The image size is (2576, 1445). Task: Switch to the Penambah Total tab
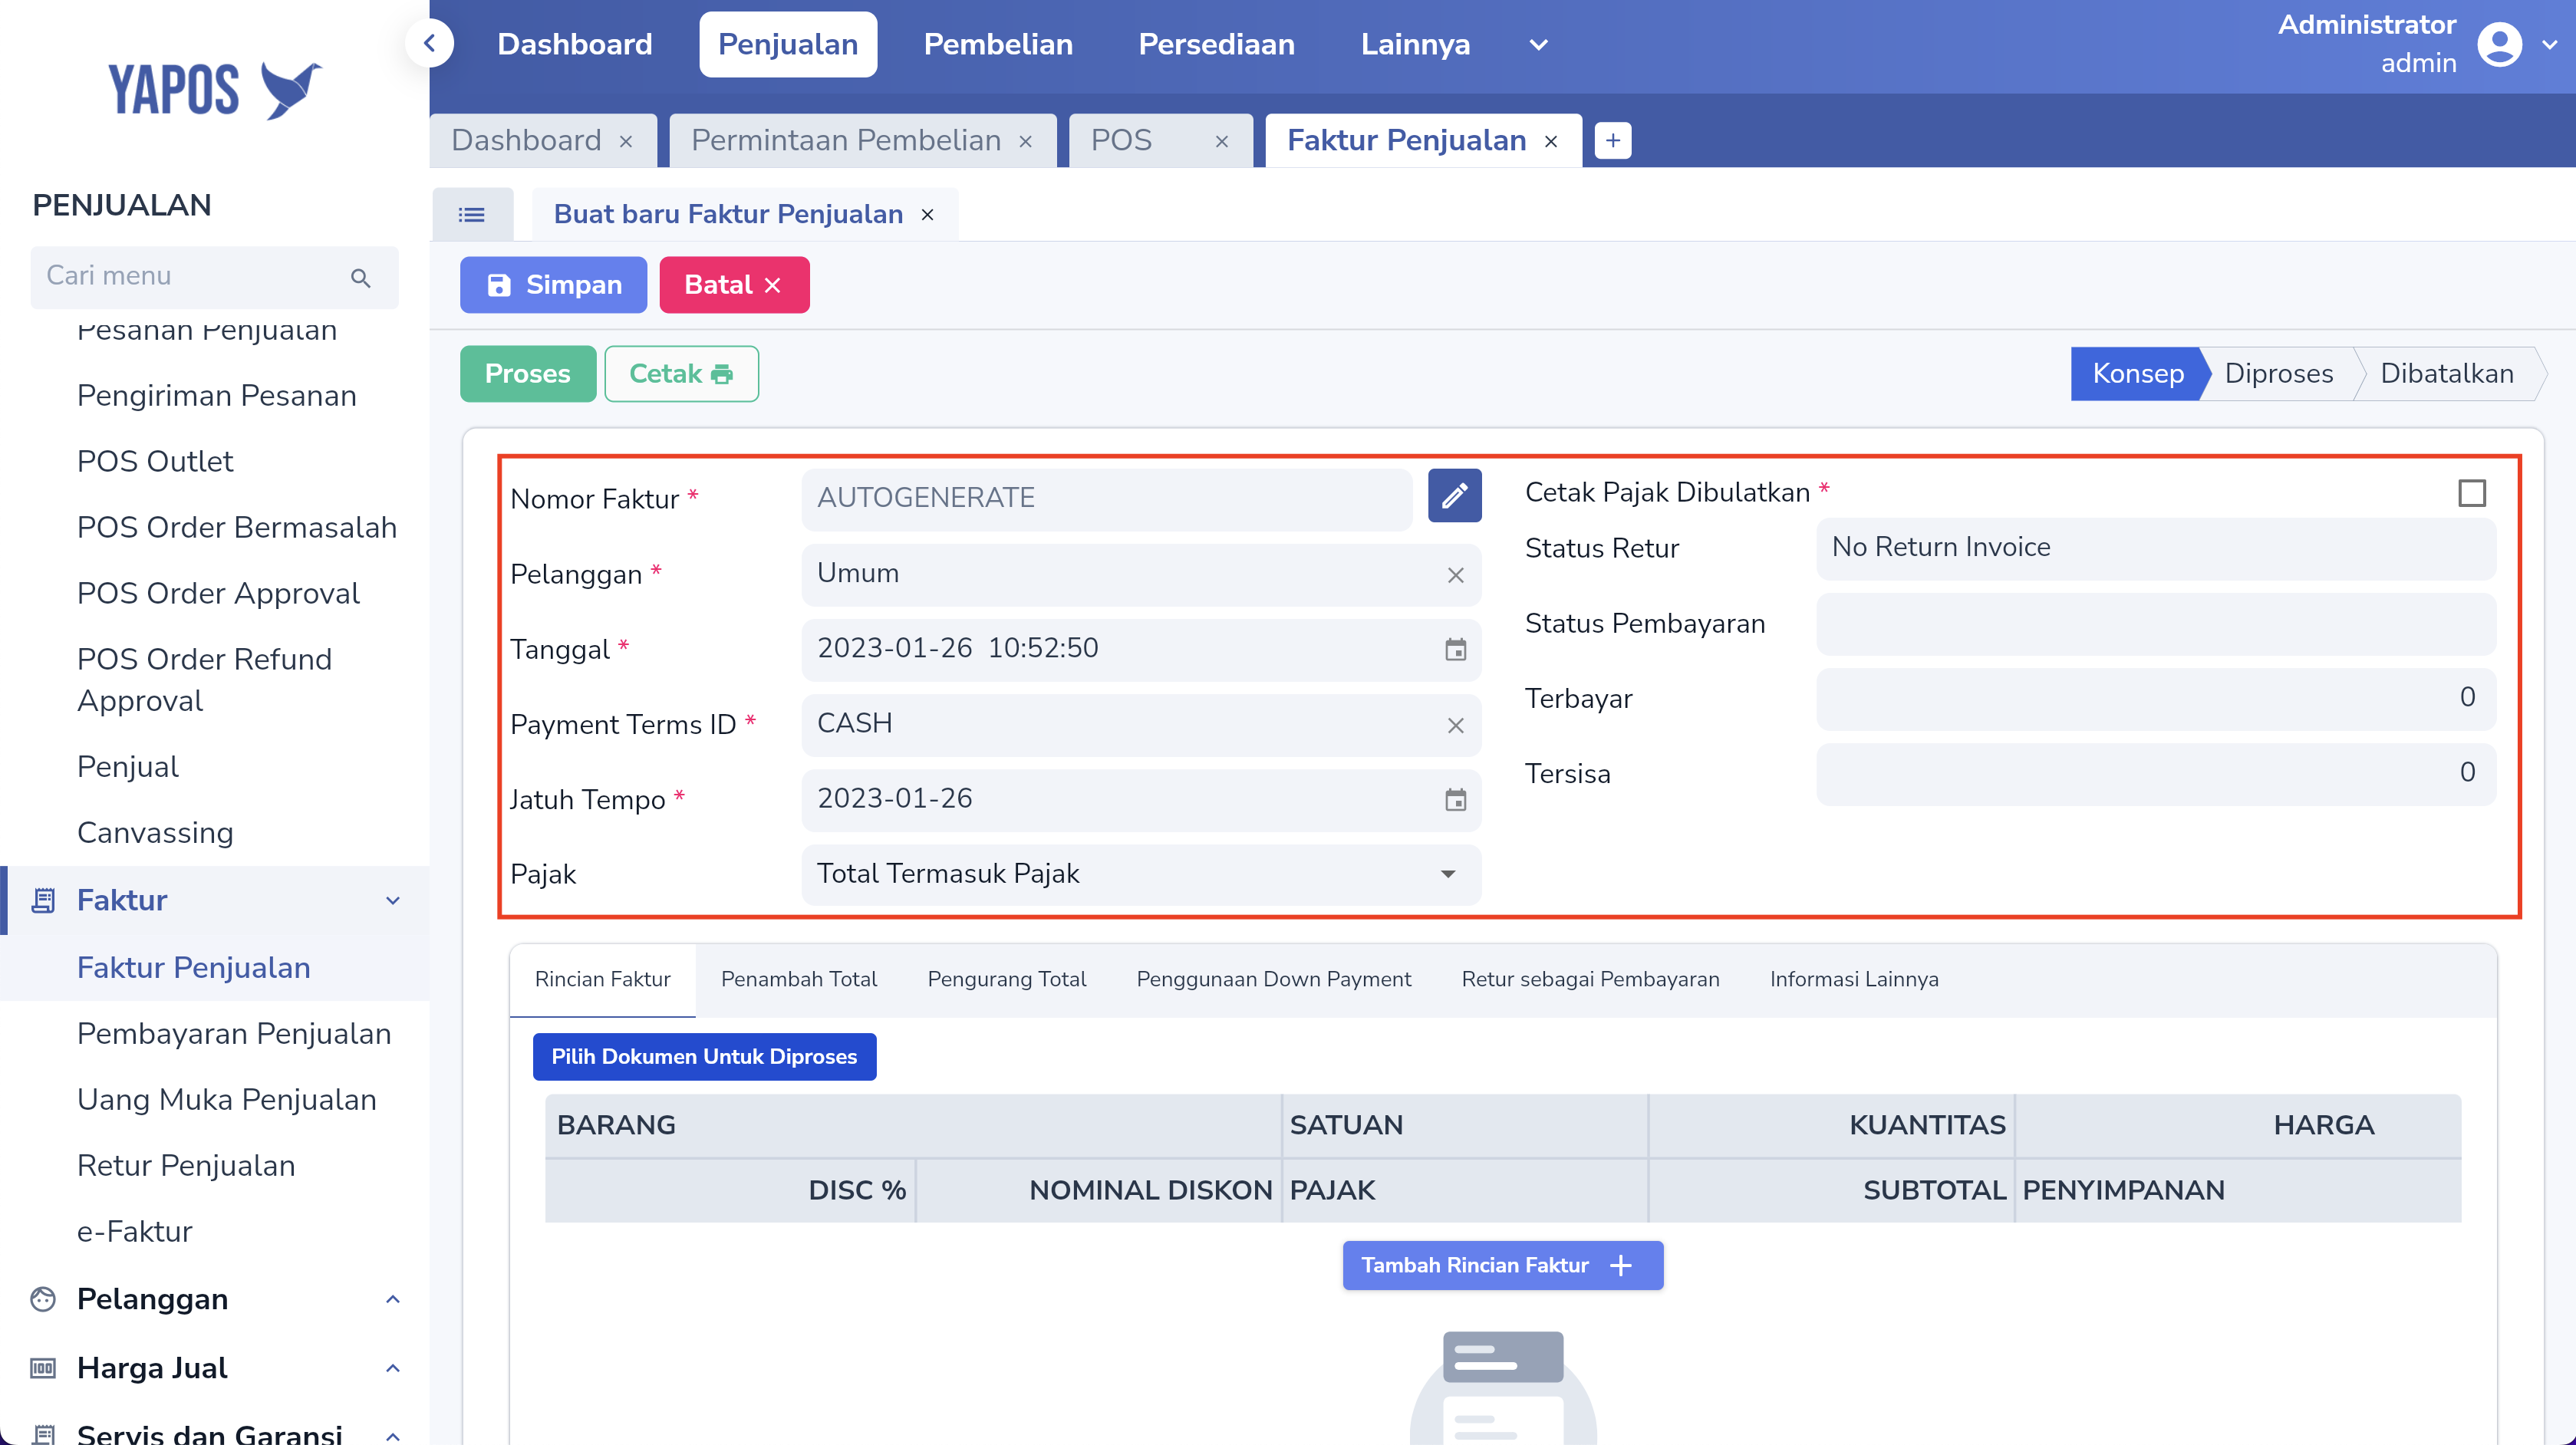(799, 979)
